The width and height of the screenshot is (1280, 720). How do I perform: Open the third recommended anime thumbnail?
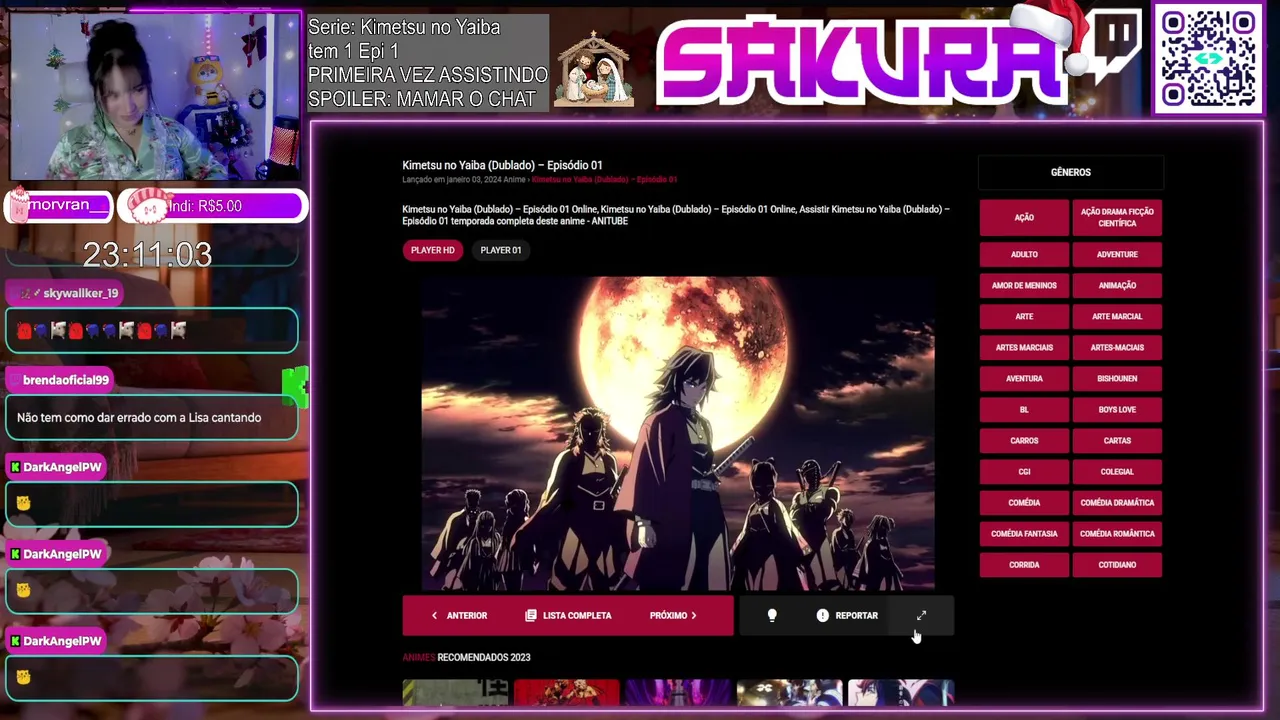[678, 692]
